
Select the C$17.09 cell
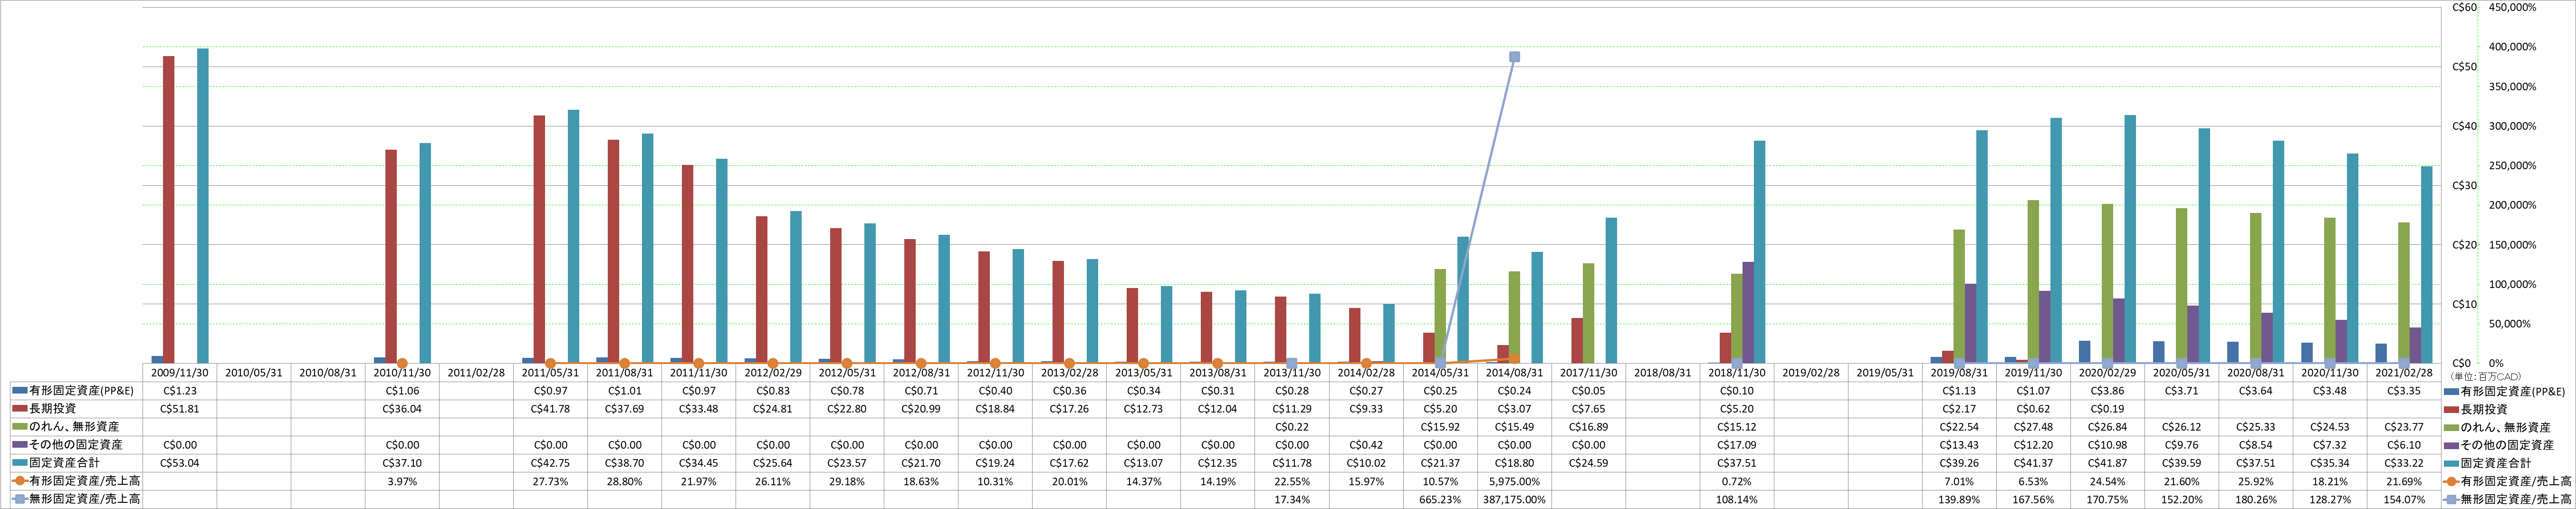[1737, 445]
